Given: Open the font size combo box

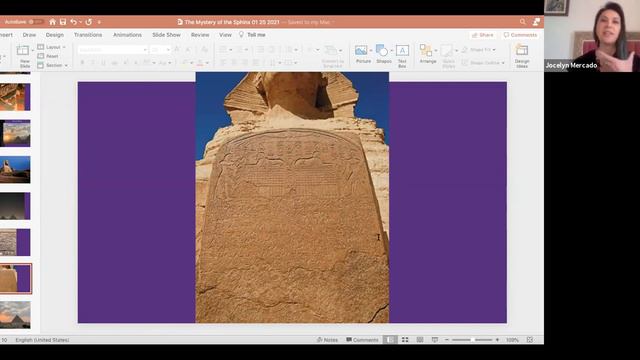Looking at the screenshot, I should (160, 50).
